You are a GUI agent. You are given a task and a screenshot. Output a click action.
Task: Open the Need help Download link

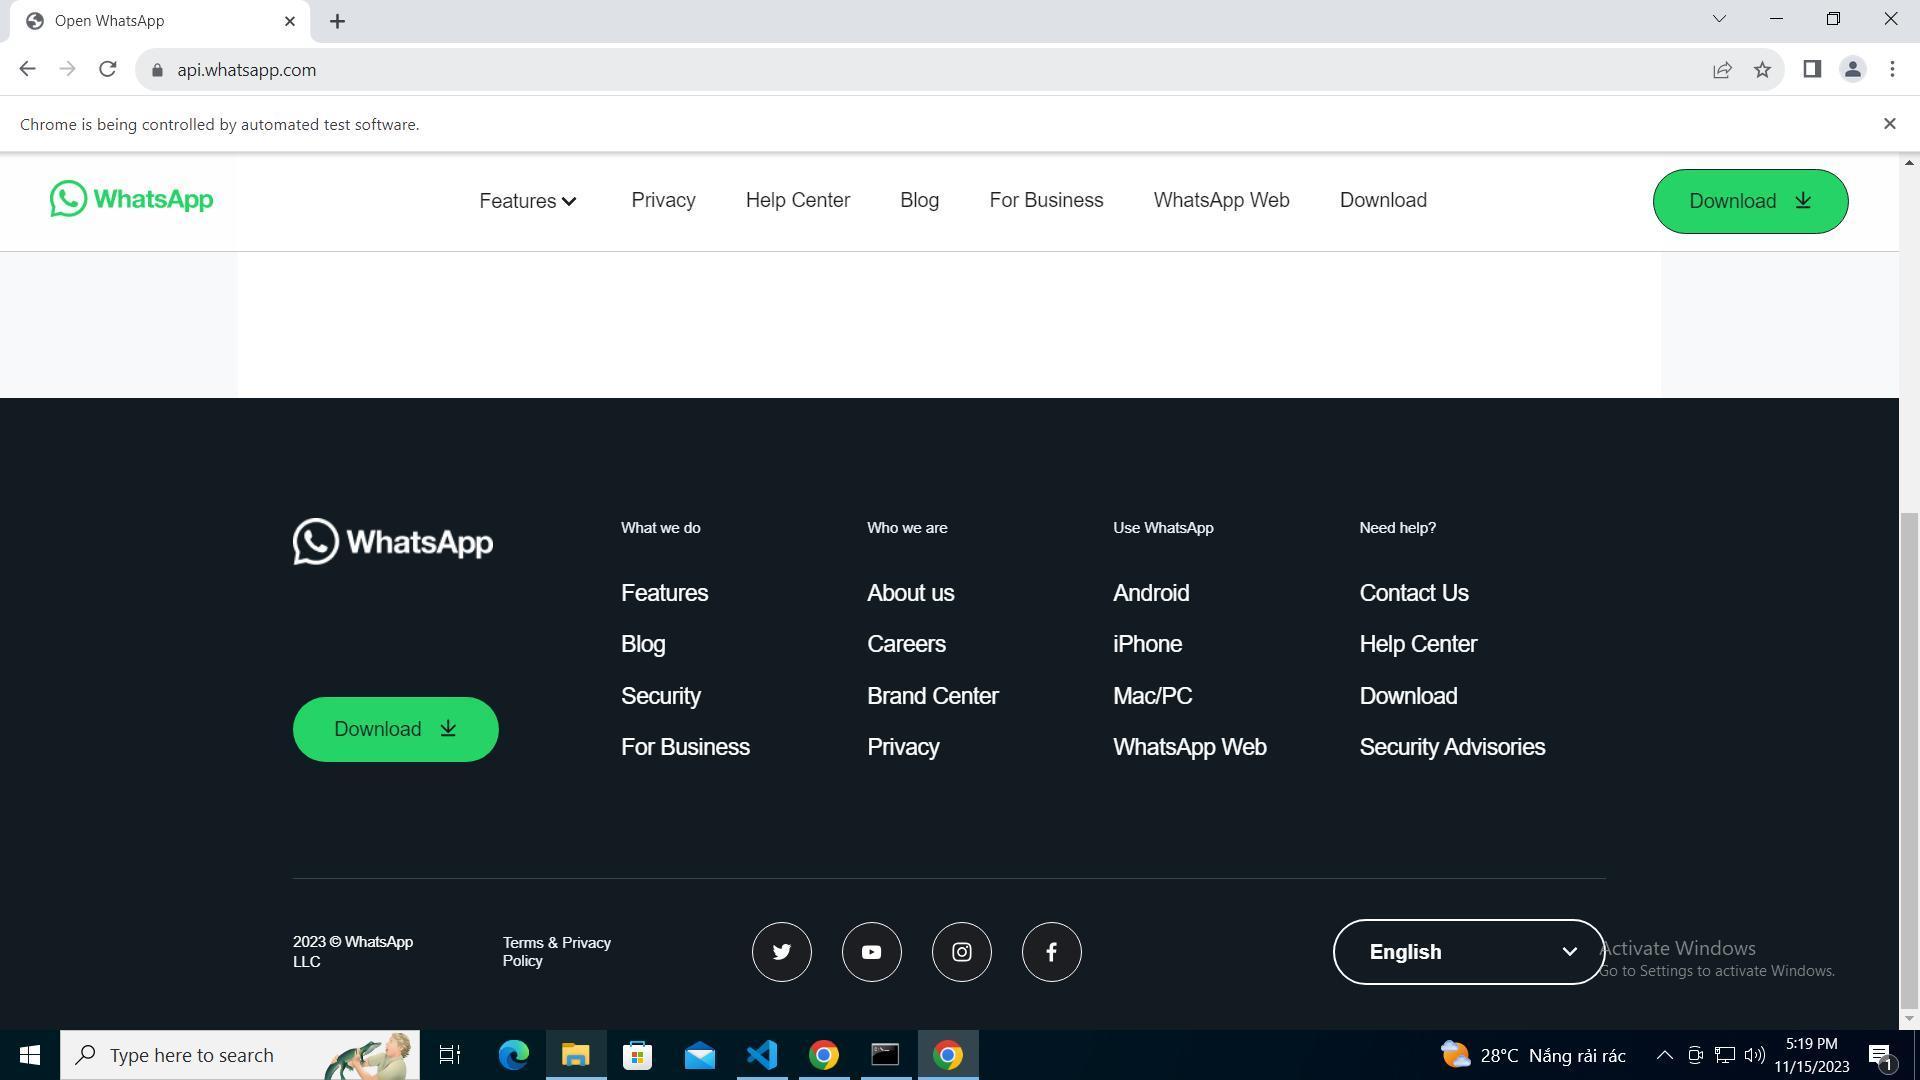[1407, 696]
